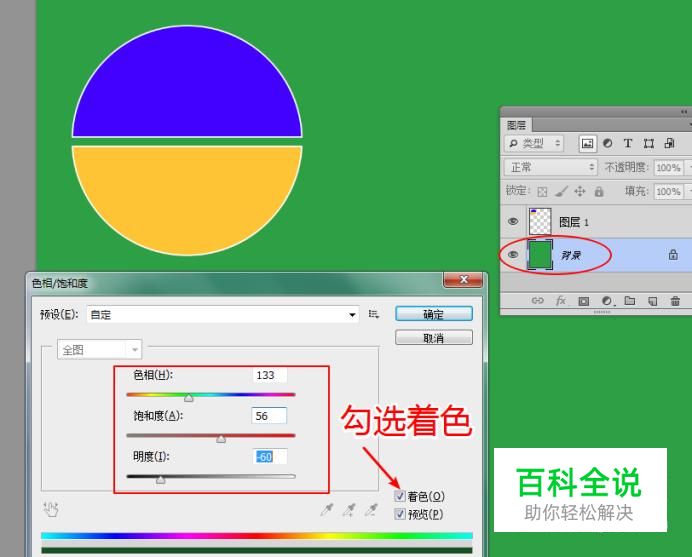Click the lock icon on 背景 layer
Screen dimensions: 692x557
[673, 254]
